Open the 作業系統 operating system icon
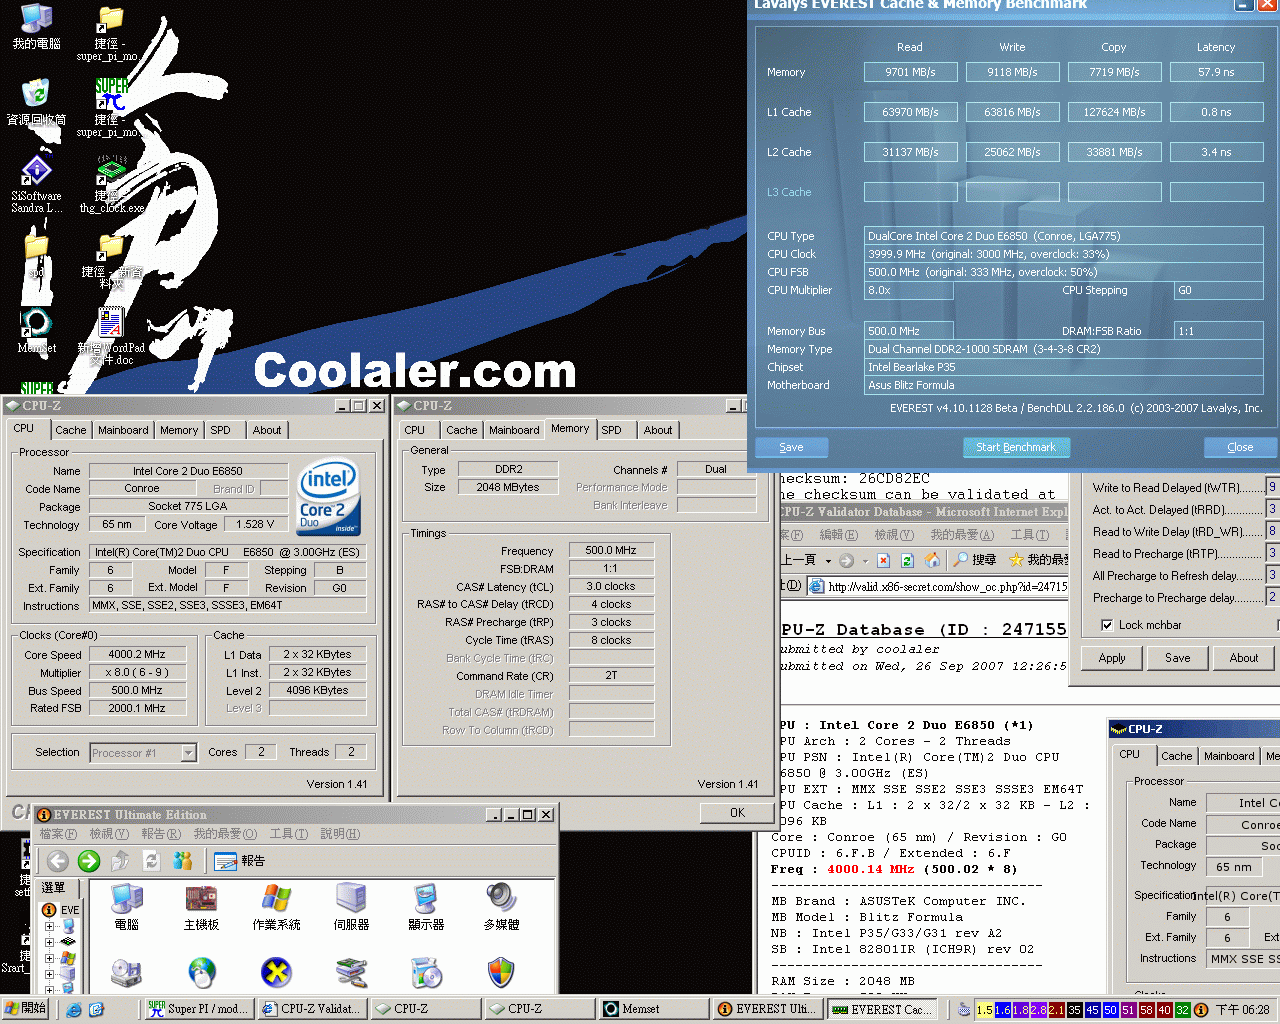Image resolution: width=1280 pixels, height=1024 pixels. tap(276, 907)
